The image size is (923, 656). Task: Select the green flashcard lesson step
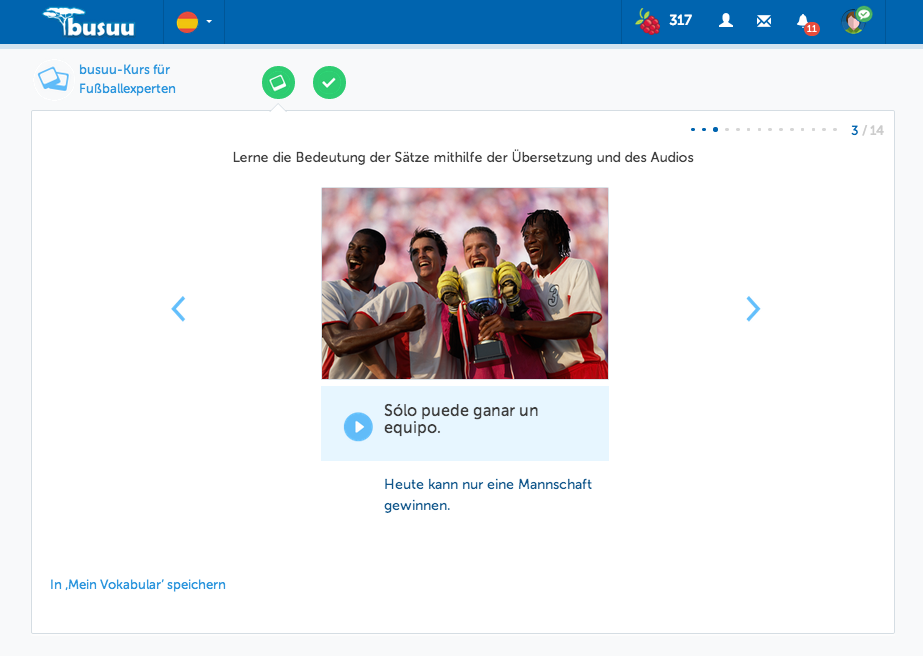pos(278,82)
